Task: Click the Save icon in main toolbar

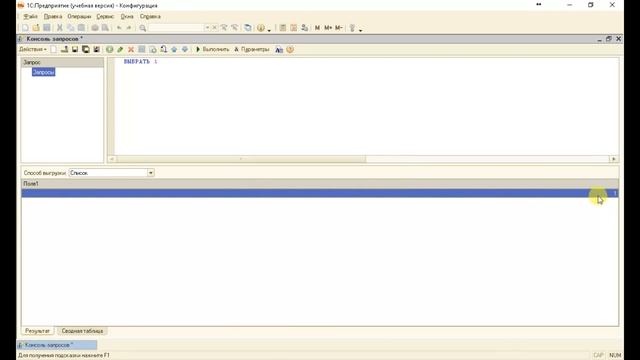Action: (x=47, y=28)
